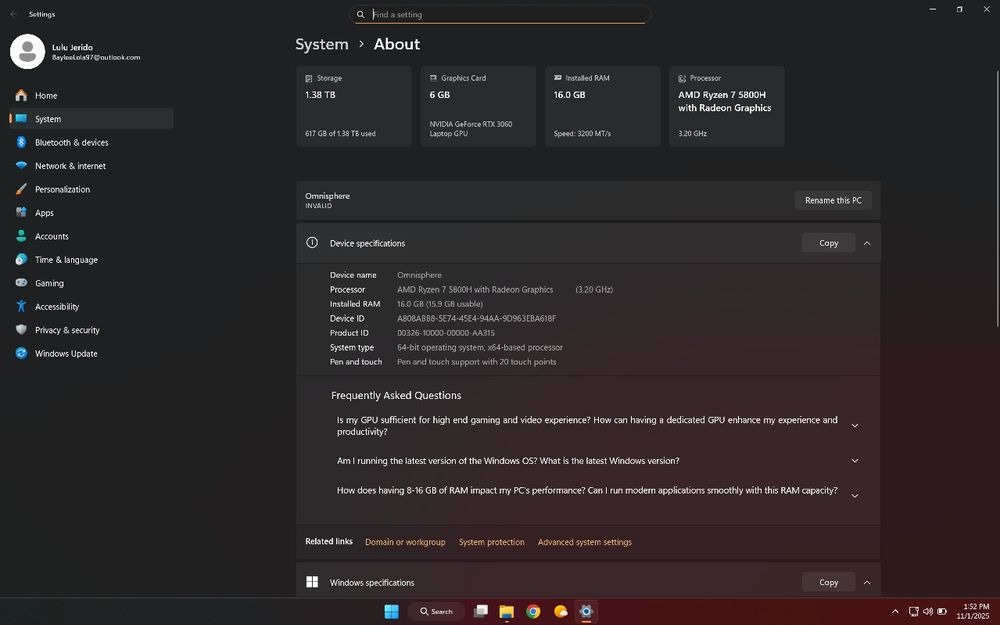Open Network & internet settings
Viewport: 1000px width, 625px height.
click(x=91, y=166)
